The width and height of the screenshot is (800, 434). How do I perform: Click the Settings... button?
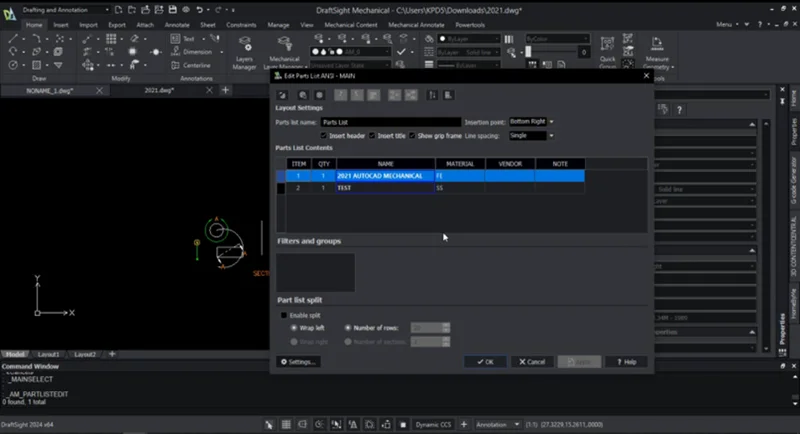coord(298,361)
